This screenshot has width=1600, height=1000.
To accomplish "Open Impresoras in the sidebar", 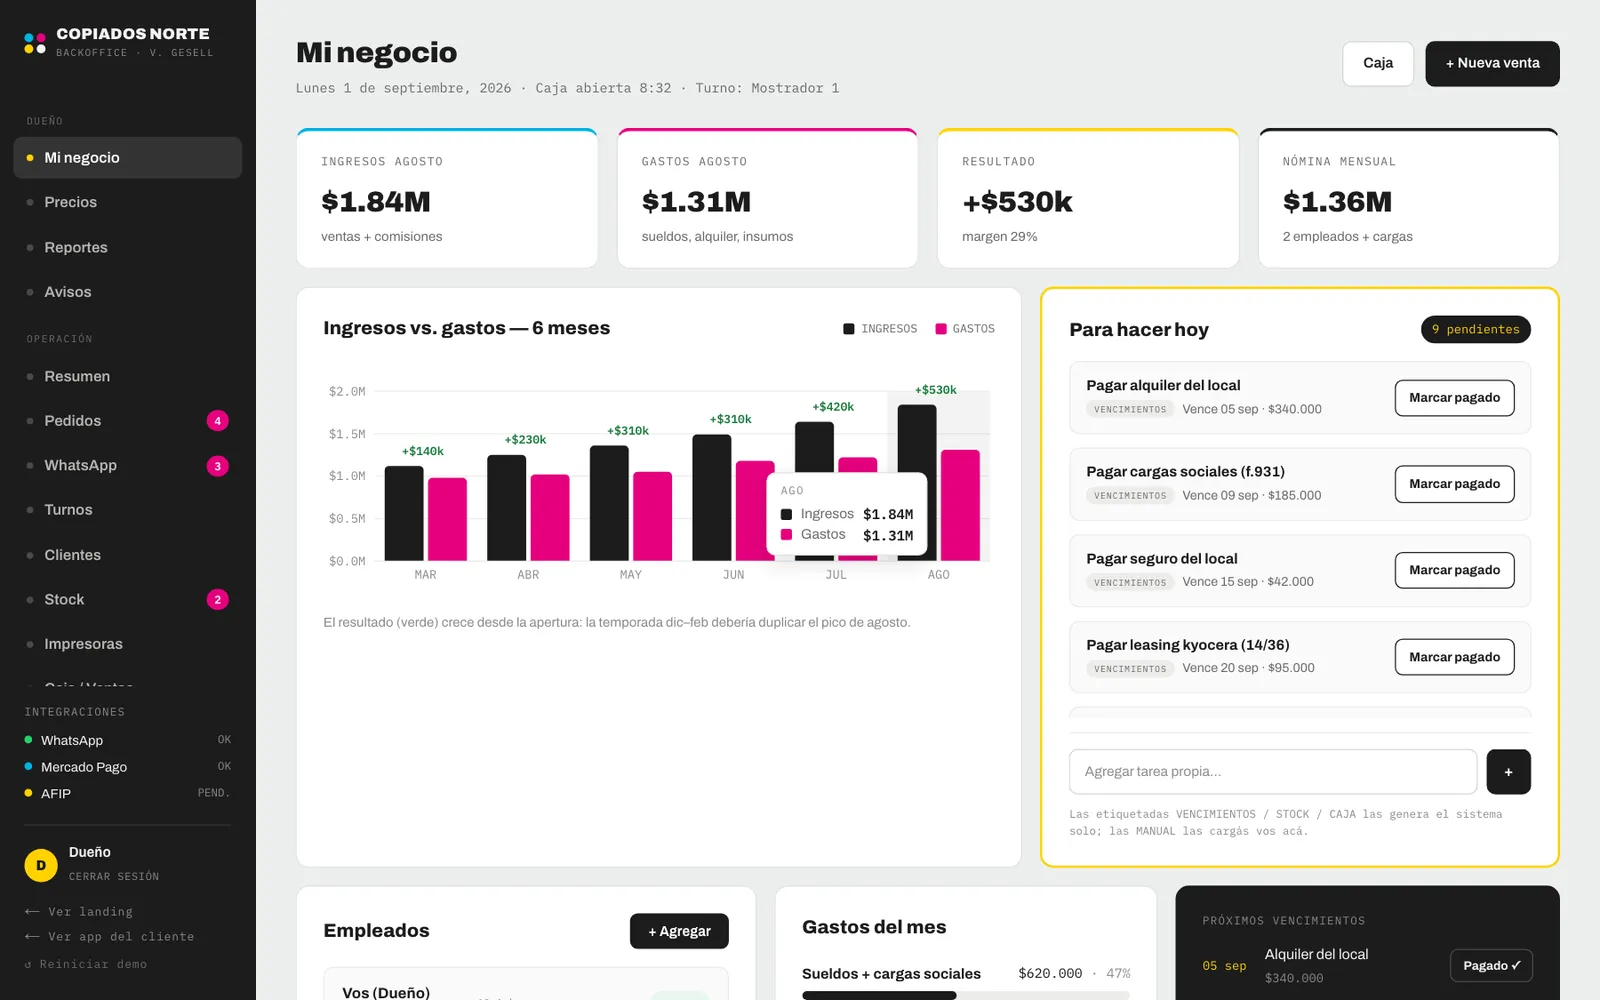I will coord(128,644).
